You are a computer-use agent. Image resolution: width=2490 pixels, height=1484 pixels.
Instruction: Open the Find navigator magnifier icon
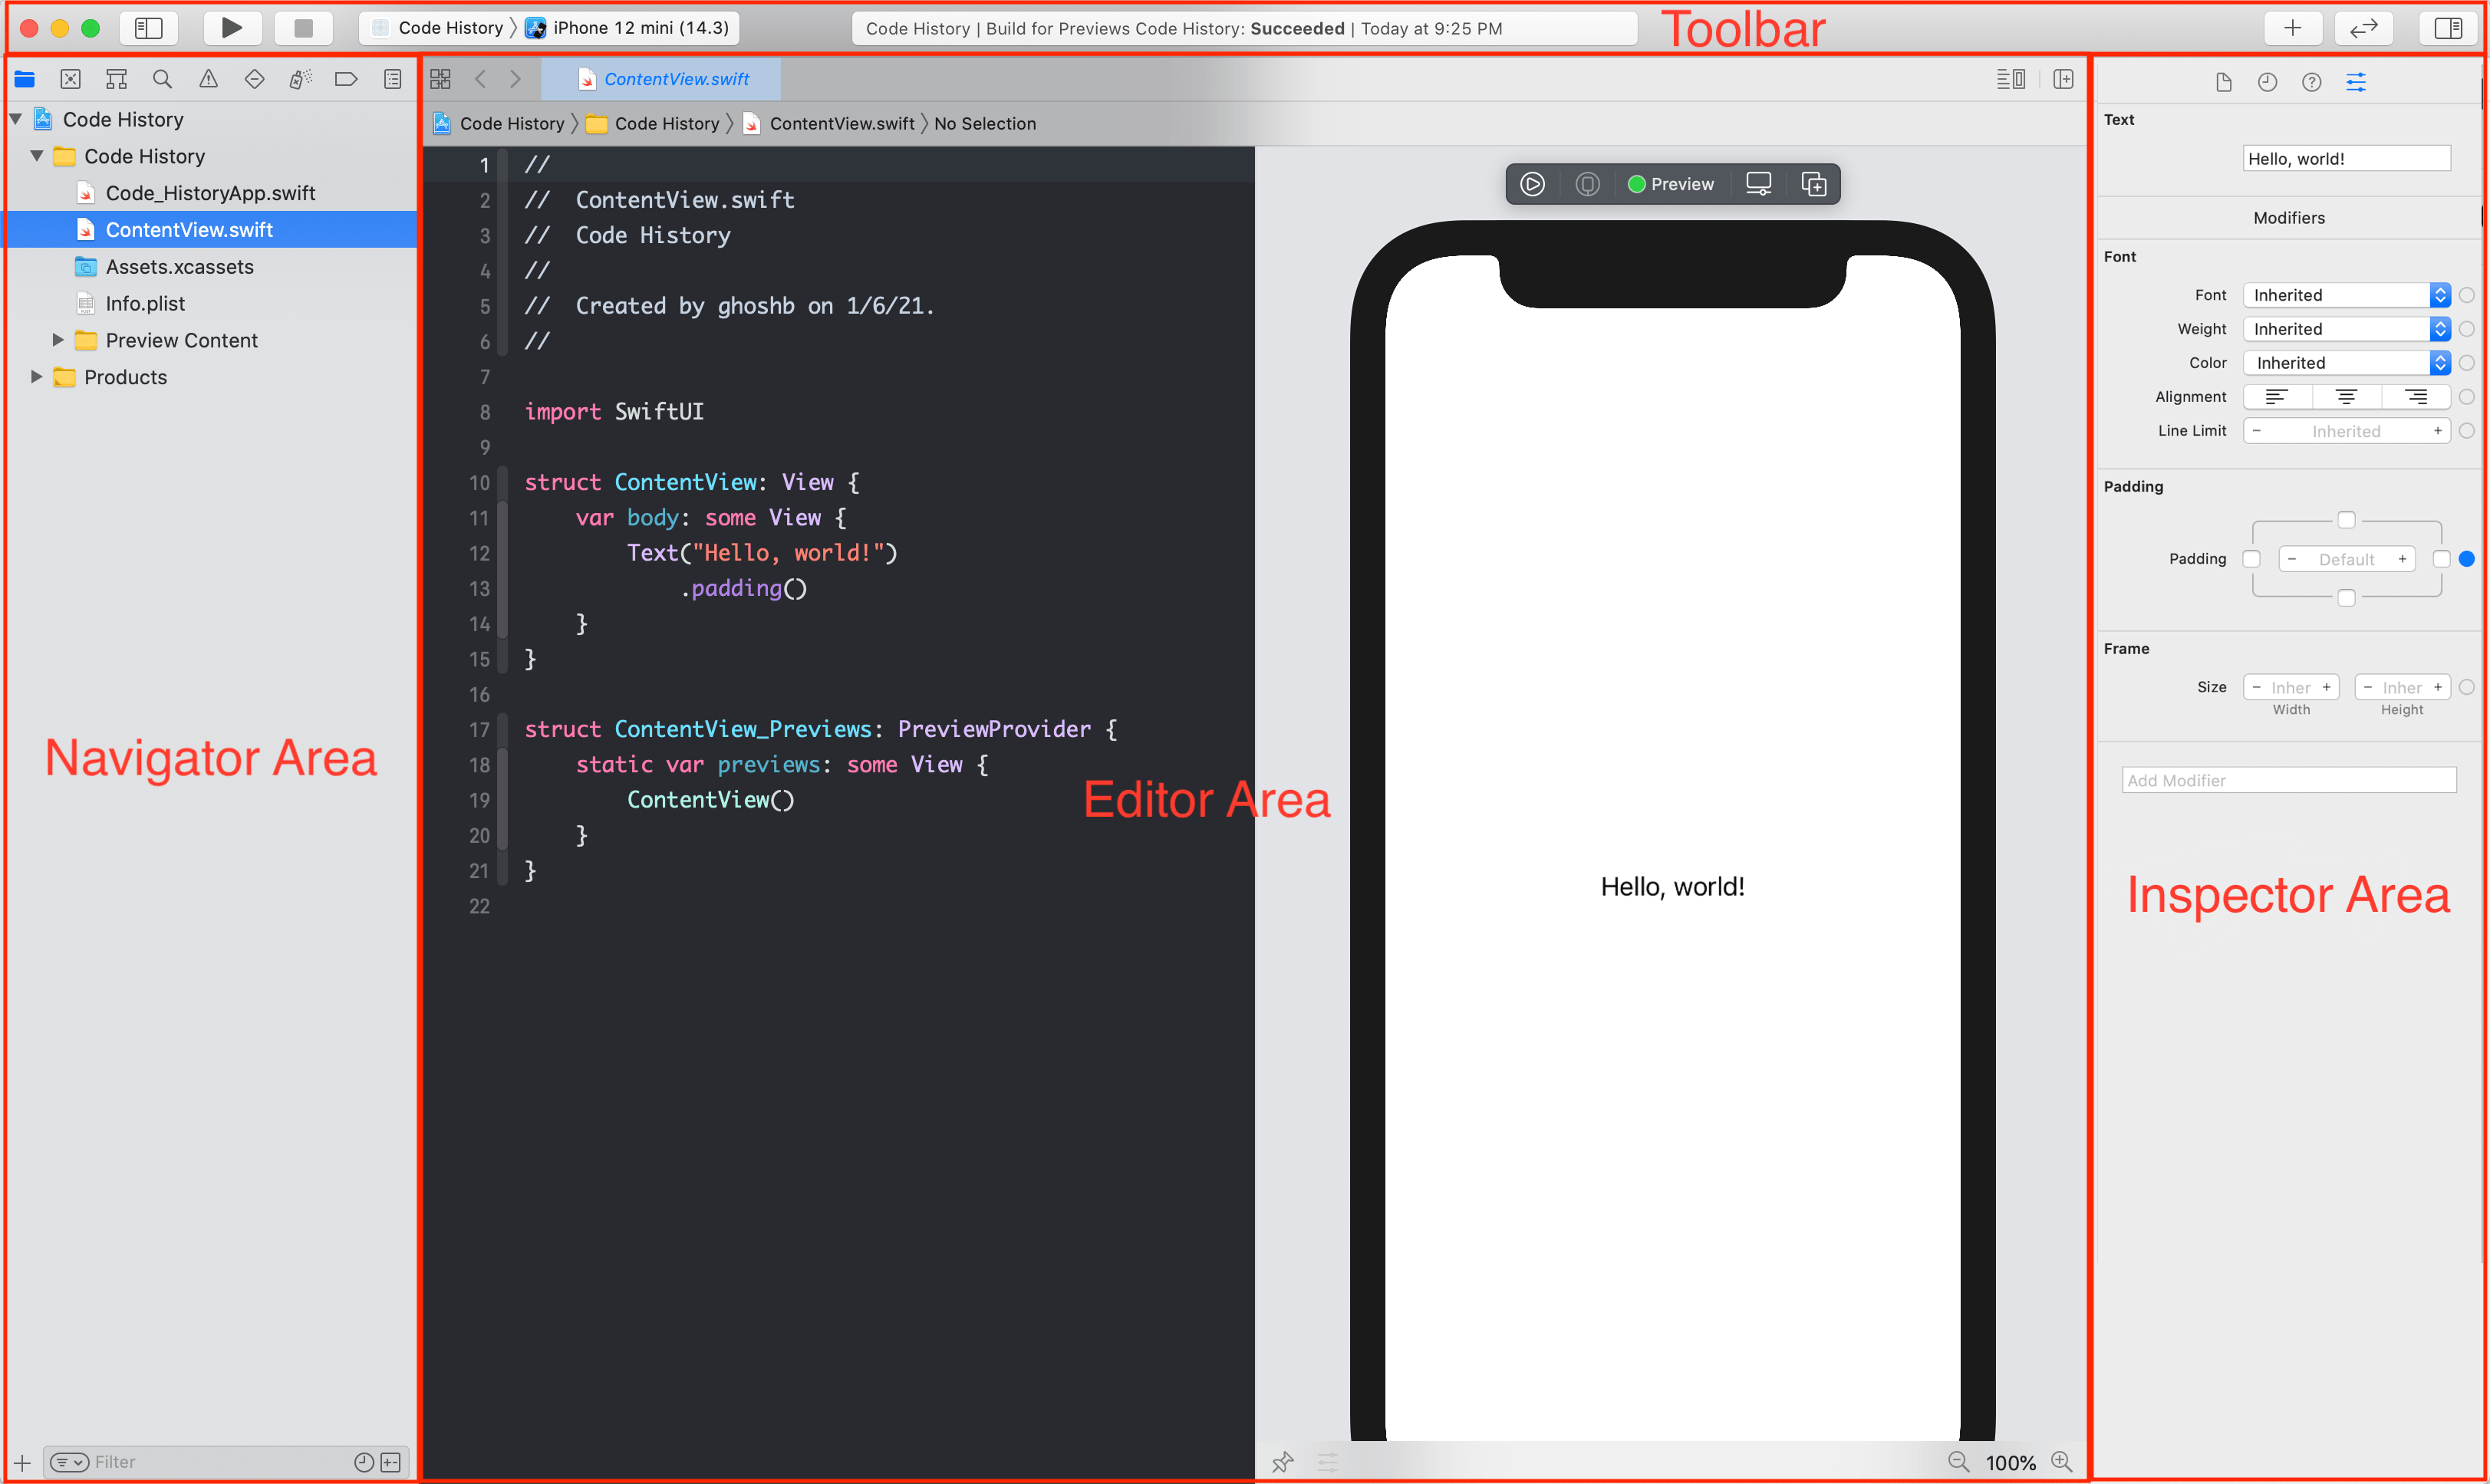click(162, 79)
